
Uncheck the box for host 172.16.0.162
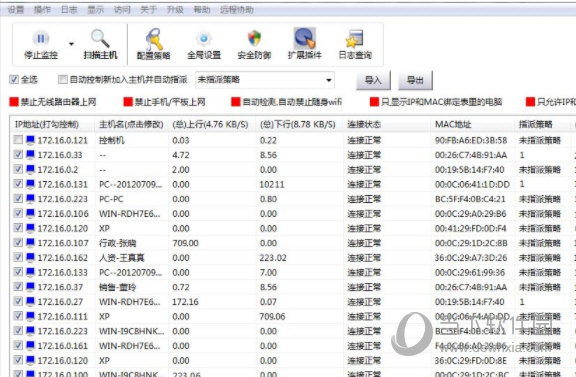[18, 257]
